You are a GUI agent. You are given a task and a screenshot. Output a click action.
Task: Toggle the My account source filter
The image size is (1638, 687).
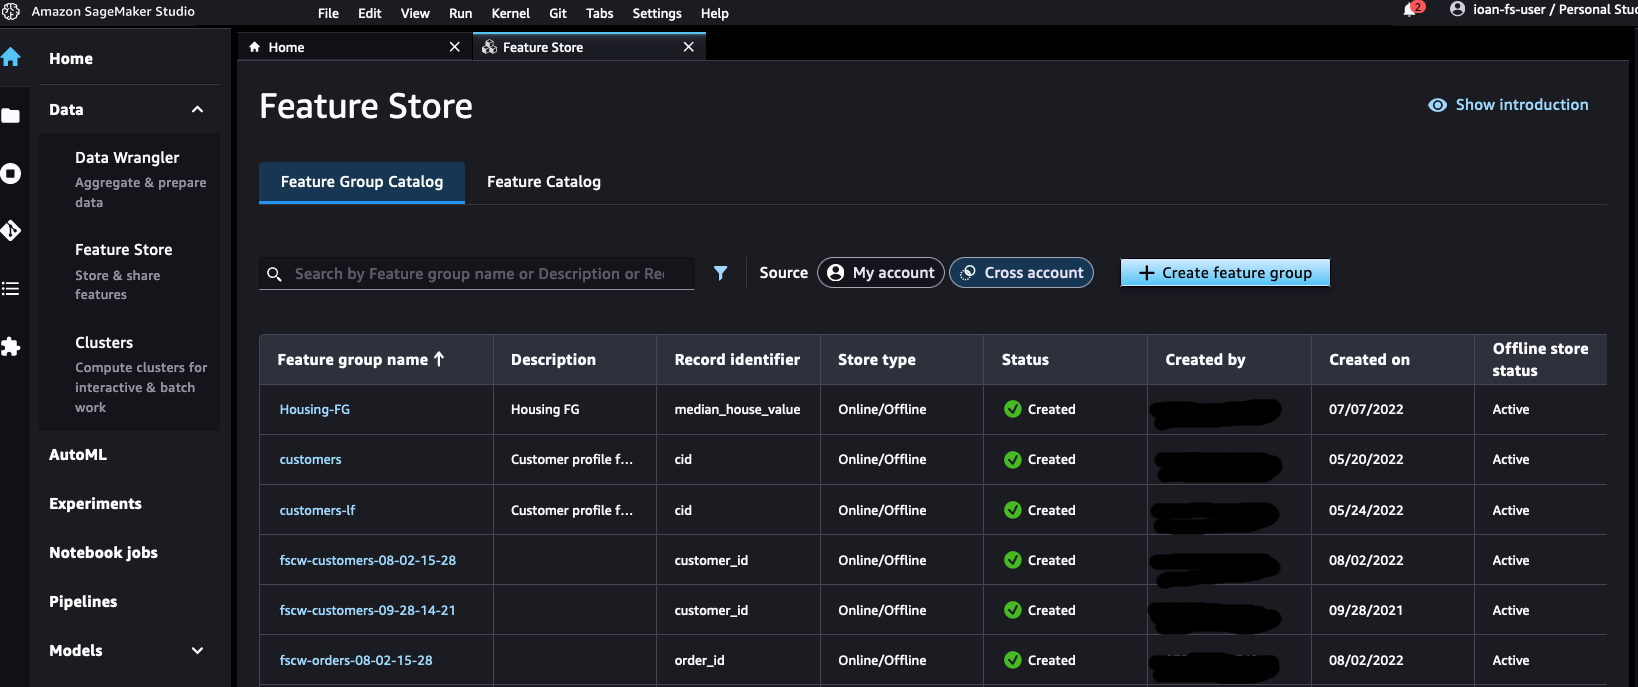coord(881,273)
